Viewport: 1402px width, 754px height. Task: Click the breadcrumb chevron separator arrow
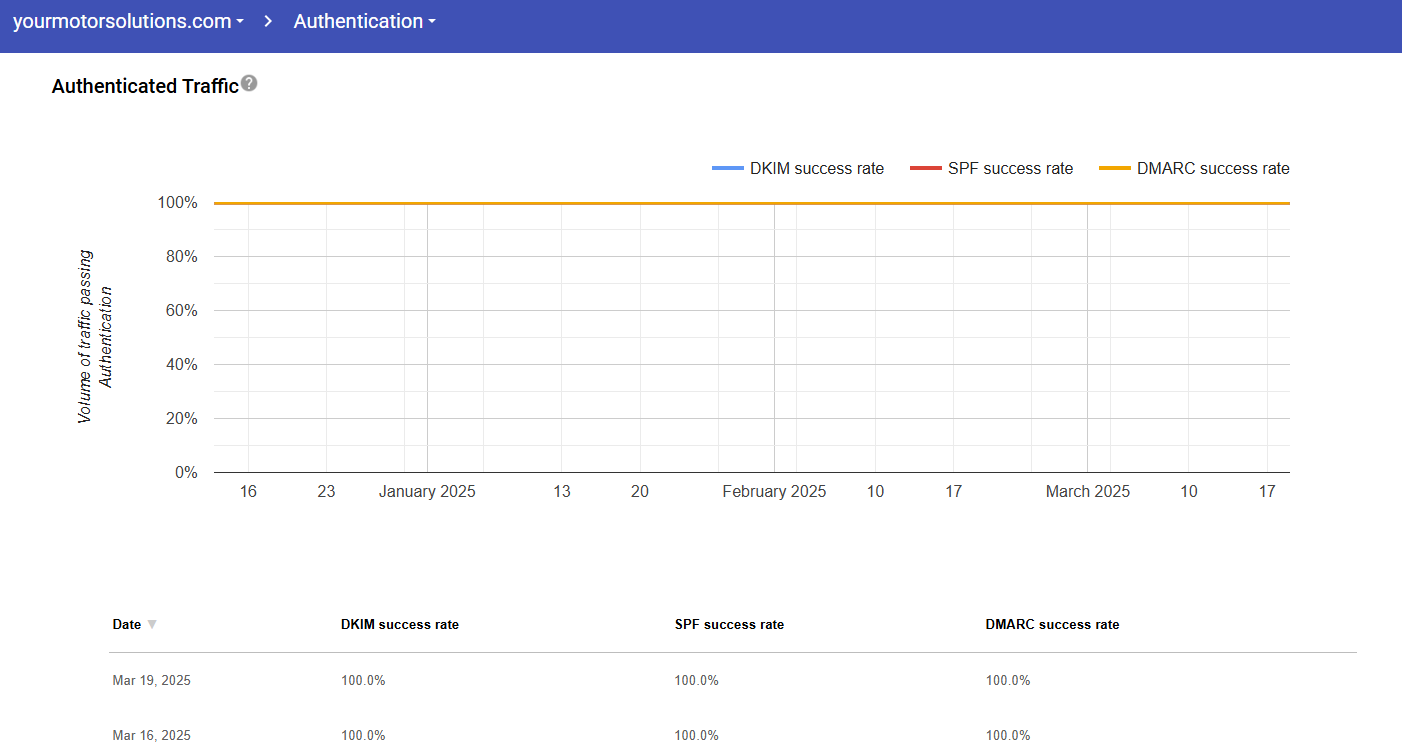click(268, 21)
